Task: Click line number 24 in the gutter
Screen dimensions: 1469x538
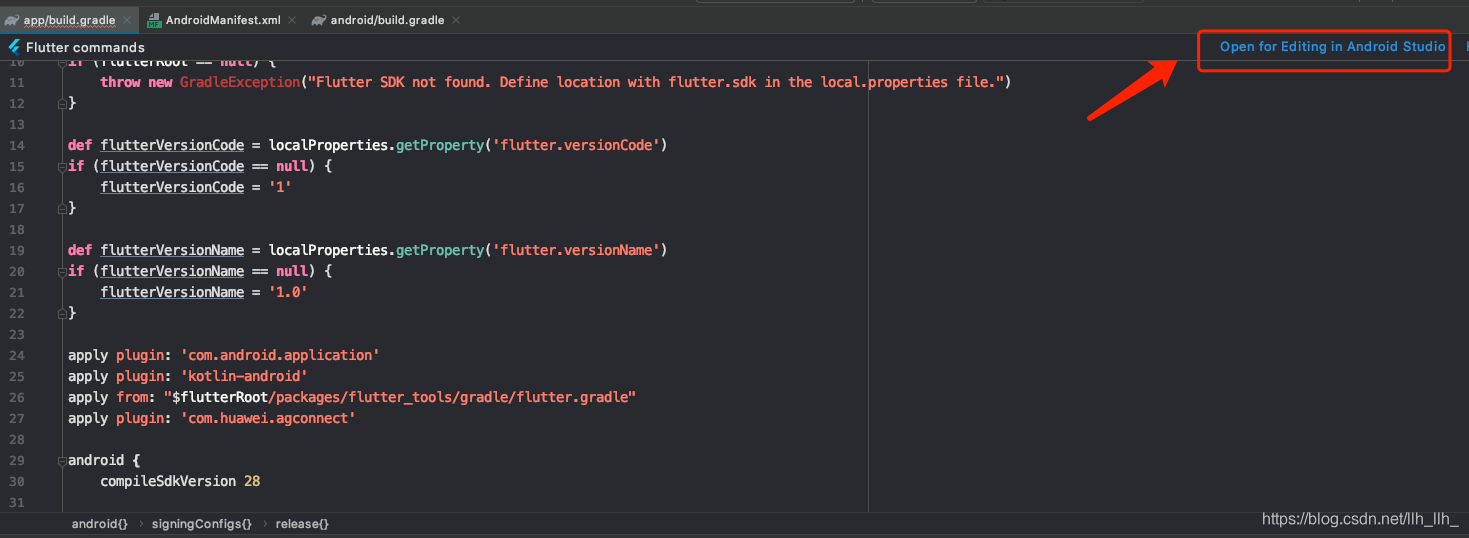Action: 16,355
